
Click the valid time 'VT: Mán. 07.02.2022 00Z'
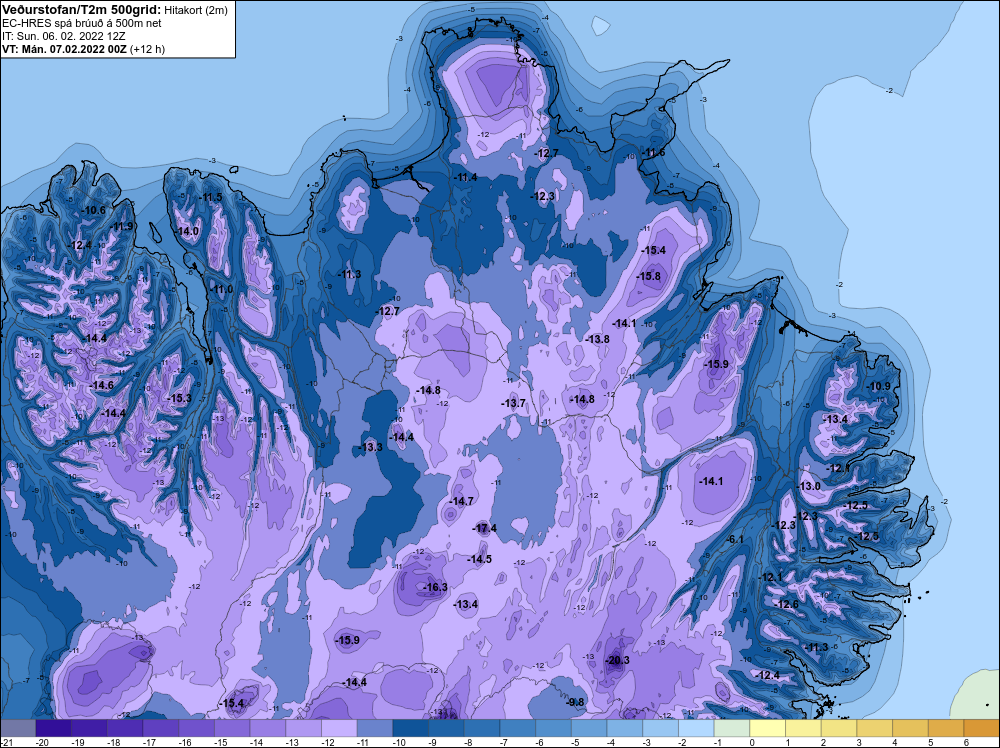tap(64, 49)
